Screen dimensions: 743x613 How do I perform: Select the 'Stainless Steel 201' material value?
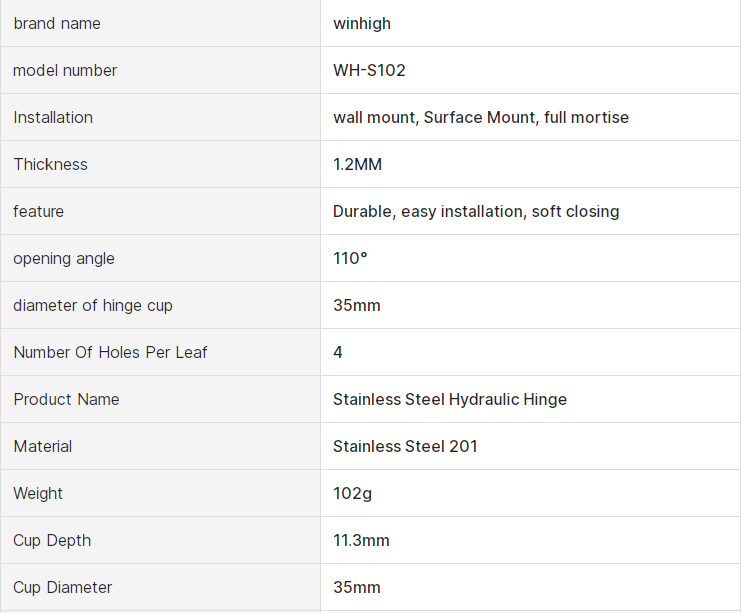pyautogui.click(x=405, y=446)
